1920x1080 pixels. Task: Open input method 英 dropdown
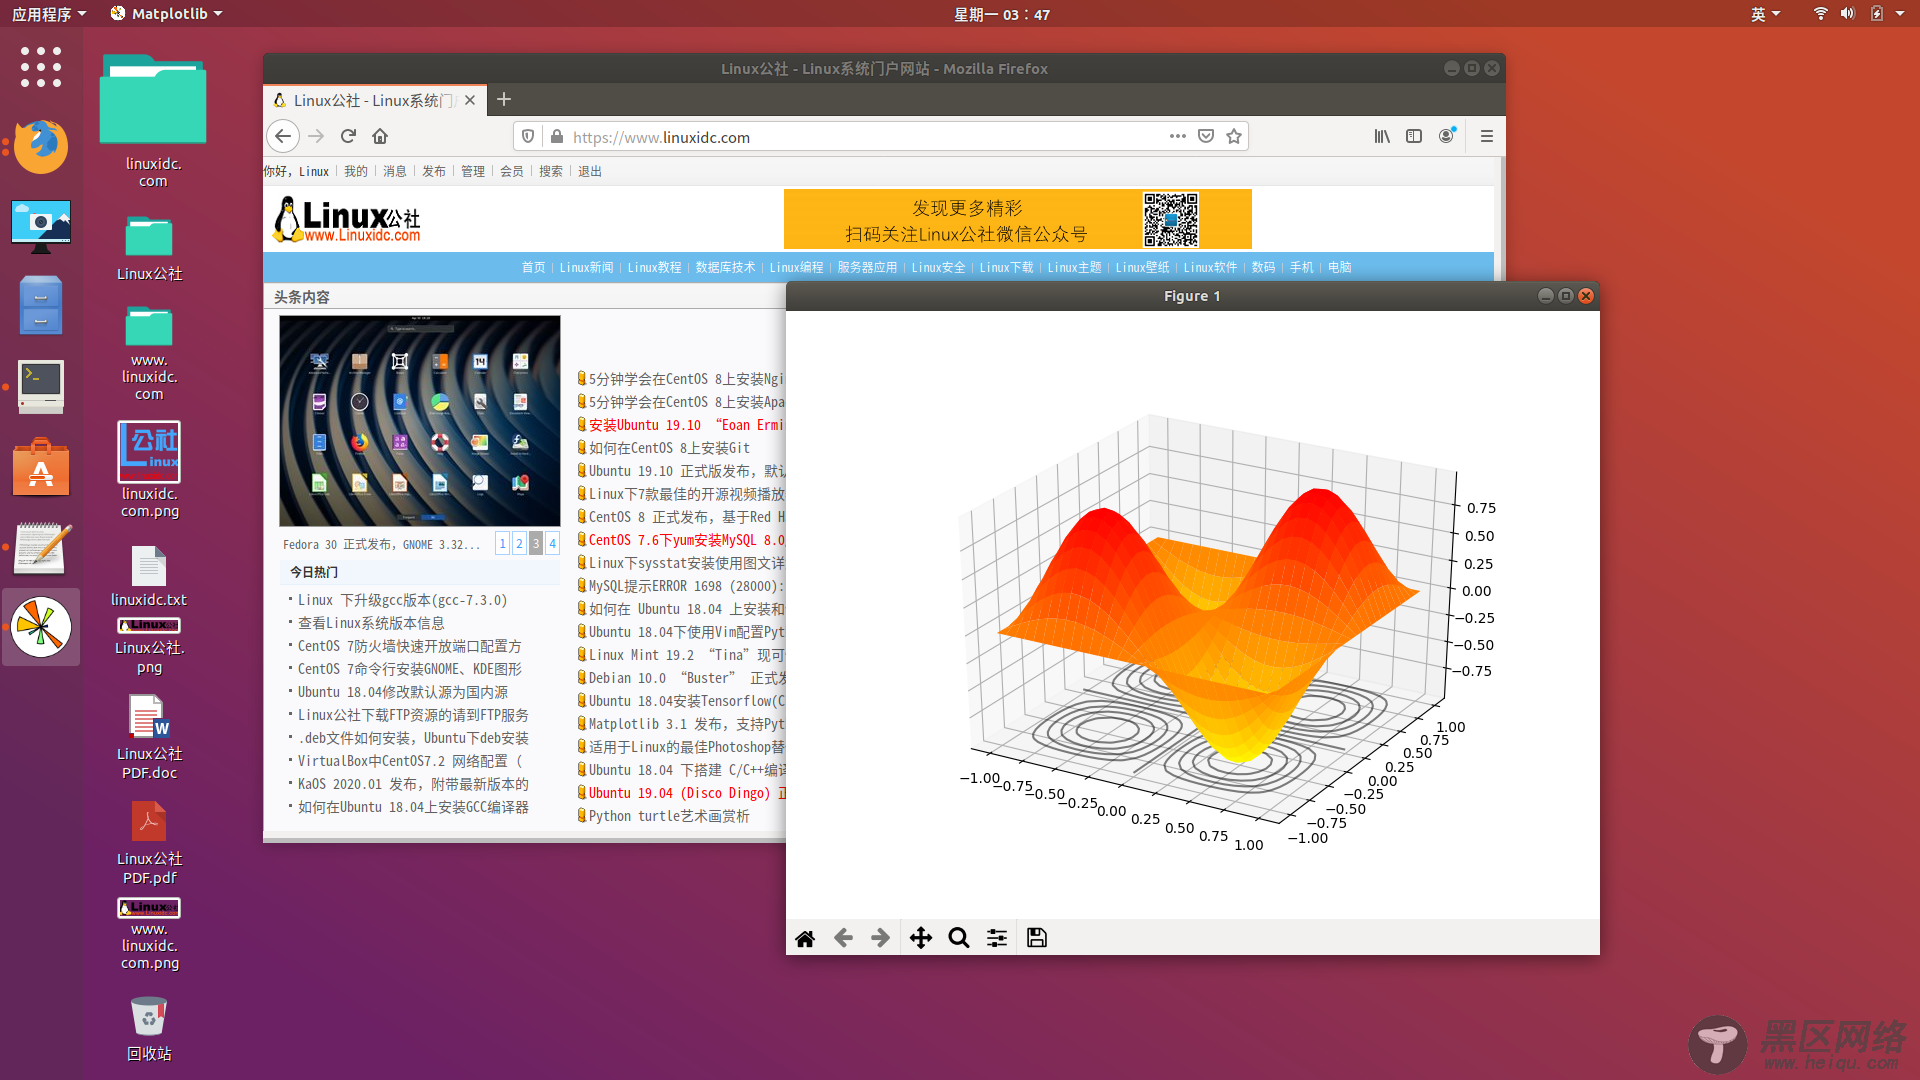point(1765,14)
